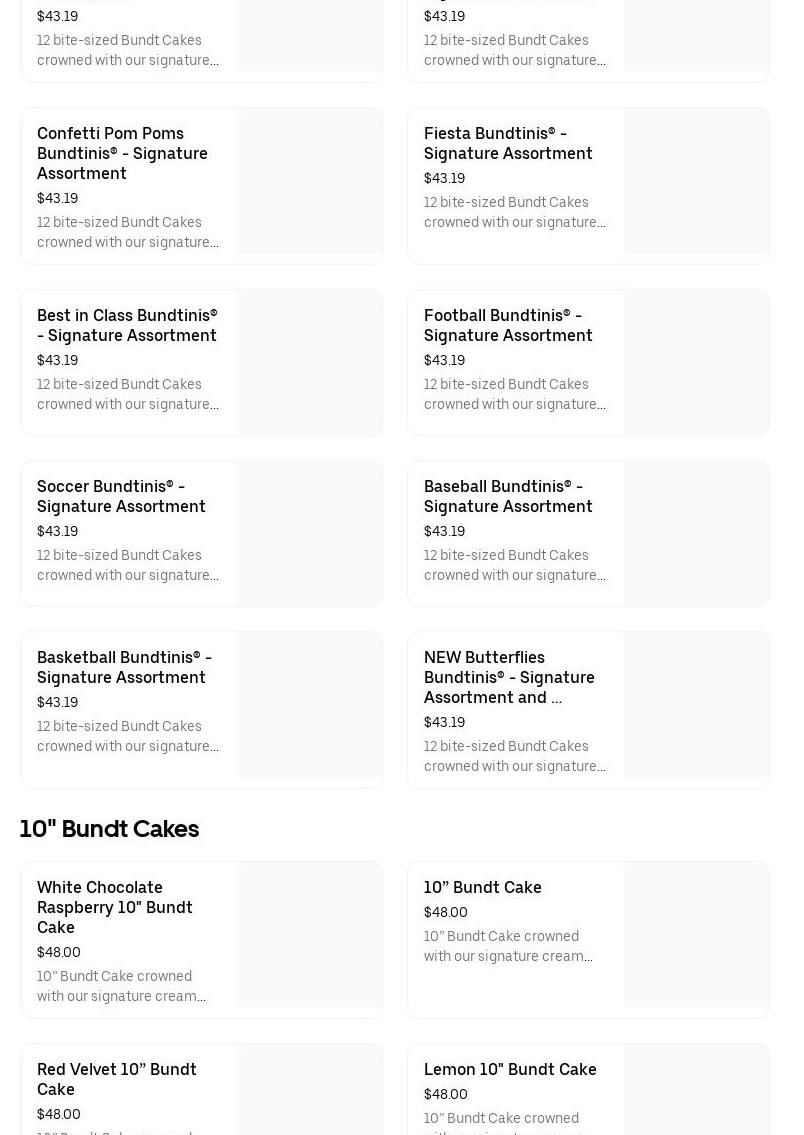
Task: Click the 10" Bundt Cakes section heading
Action: 109,829
